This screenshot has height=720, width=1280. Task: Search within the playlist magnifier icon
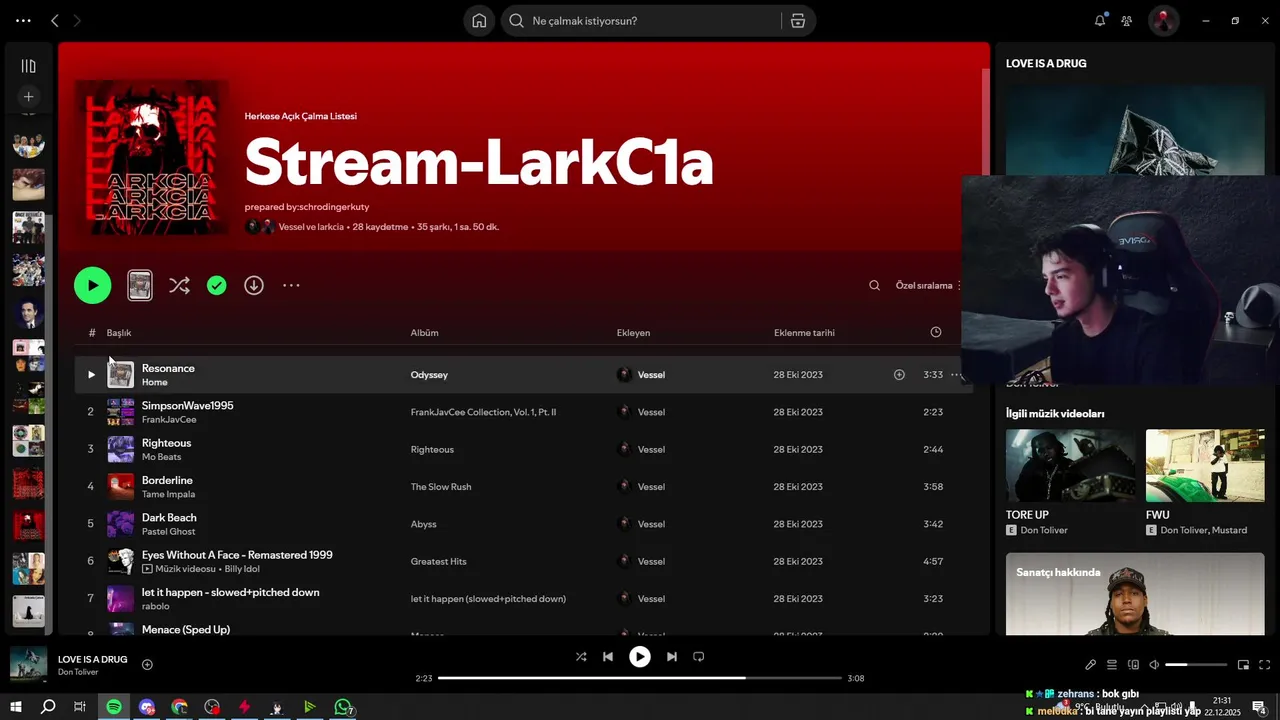coord(874,285)
